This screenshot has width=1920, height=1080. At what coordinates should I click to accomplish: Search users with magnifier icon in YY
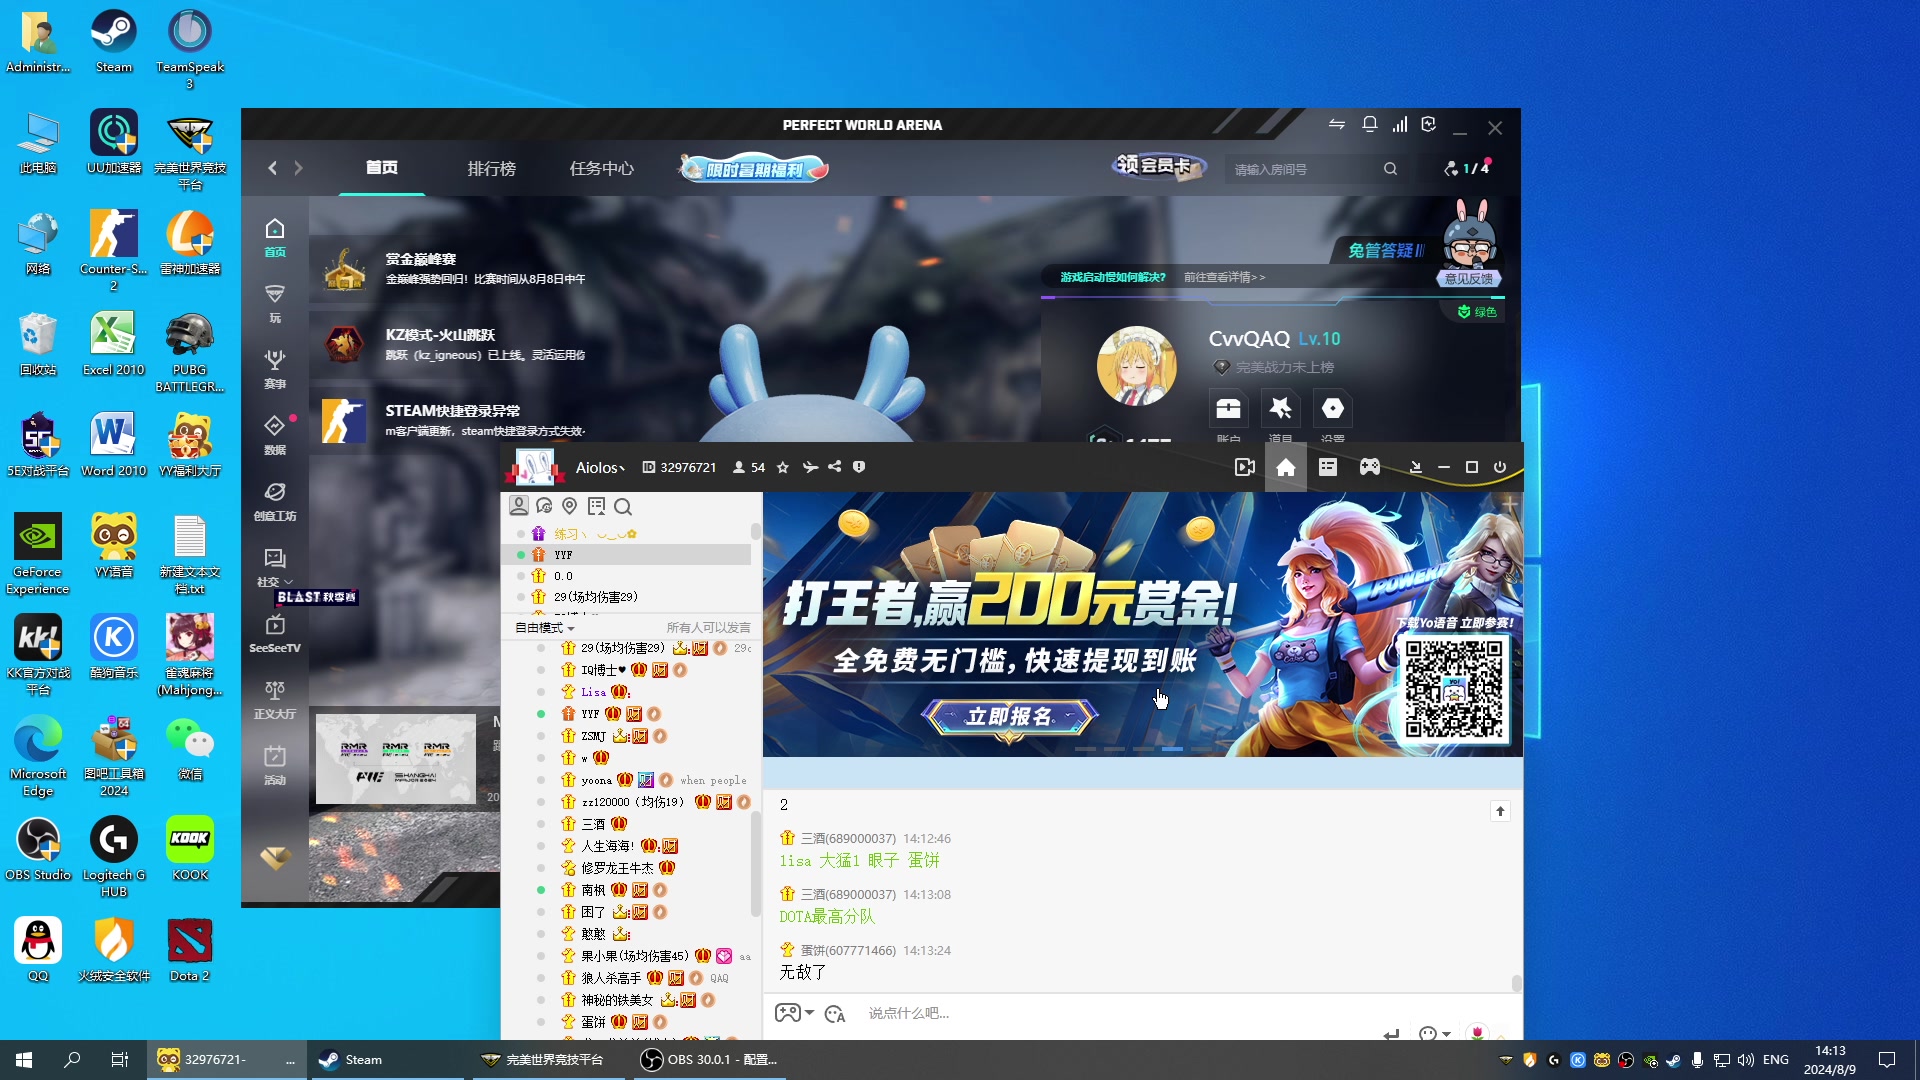[x=623, y=506]
